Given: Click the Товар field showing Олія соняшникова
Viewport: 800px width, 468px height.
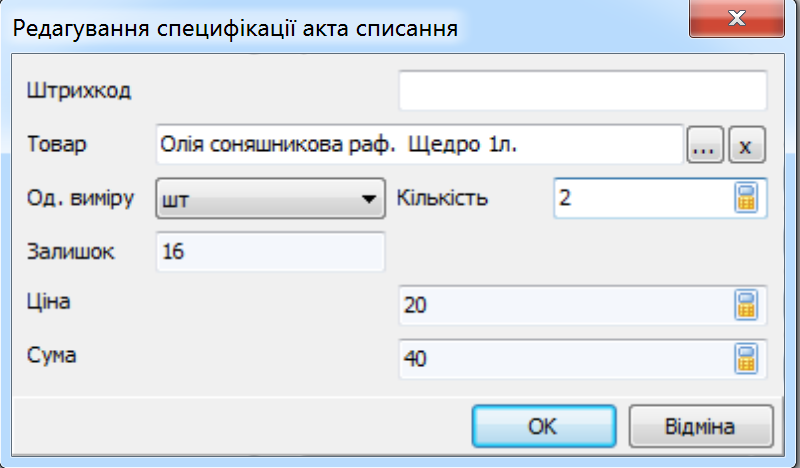Looking at the screenshot, I should (x=419, y=145).
